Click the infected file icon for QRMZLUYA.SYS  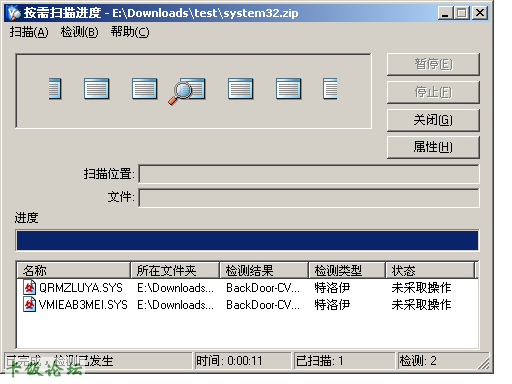pos(29,287)
